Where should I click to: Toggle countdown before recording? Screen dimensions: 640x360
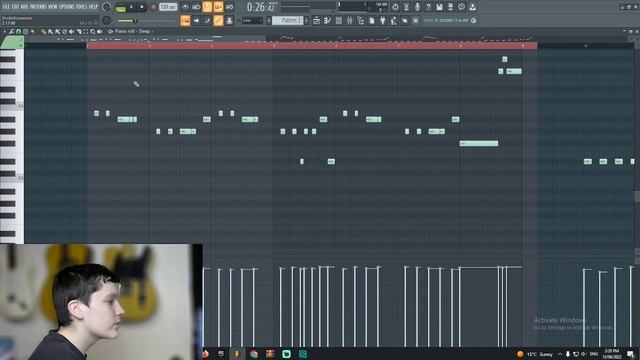point(207,7)
